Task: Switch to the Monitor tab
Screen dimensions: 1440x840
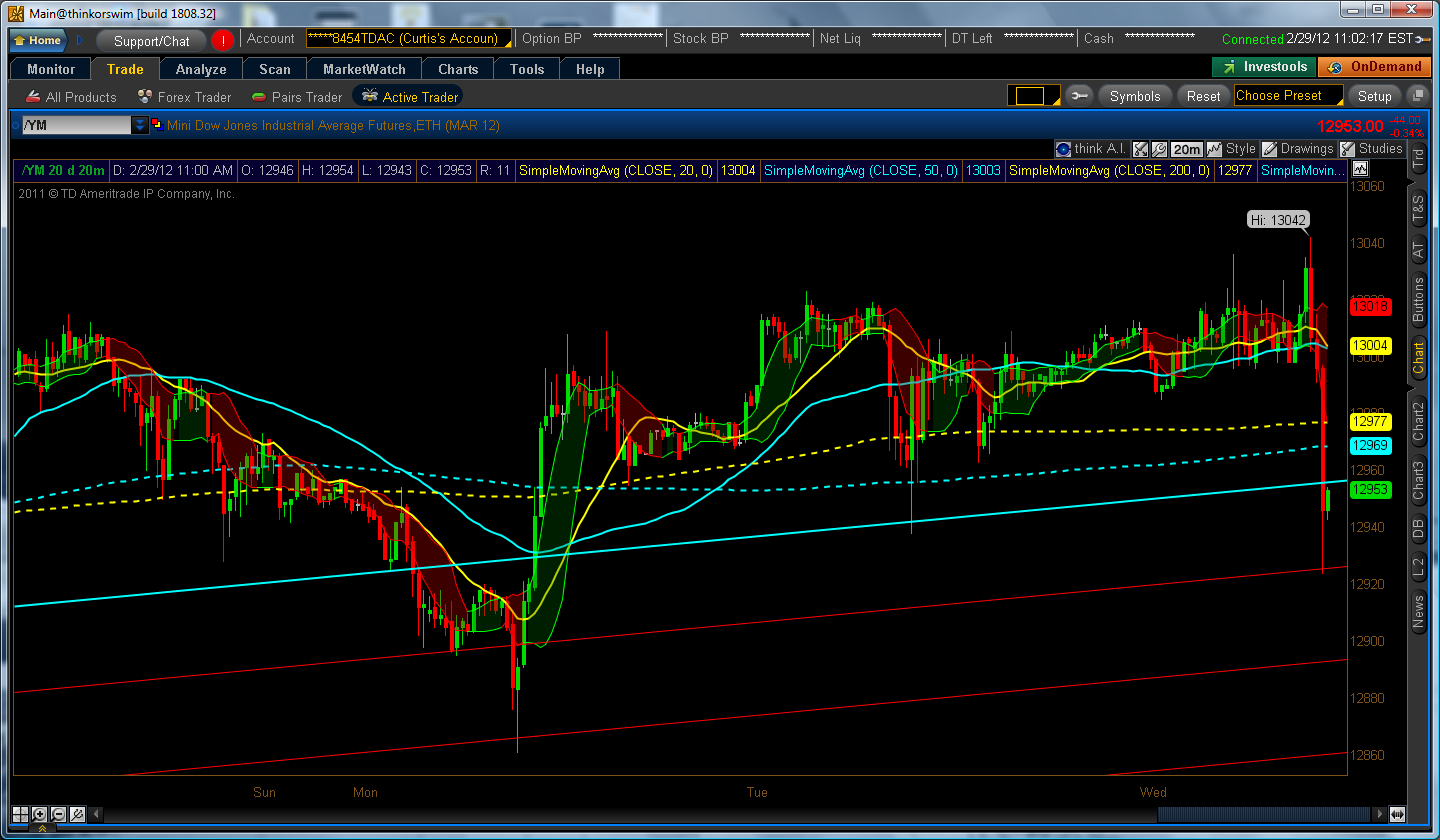Action: tap(51, 69)
